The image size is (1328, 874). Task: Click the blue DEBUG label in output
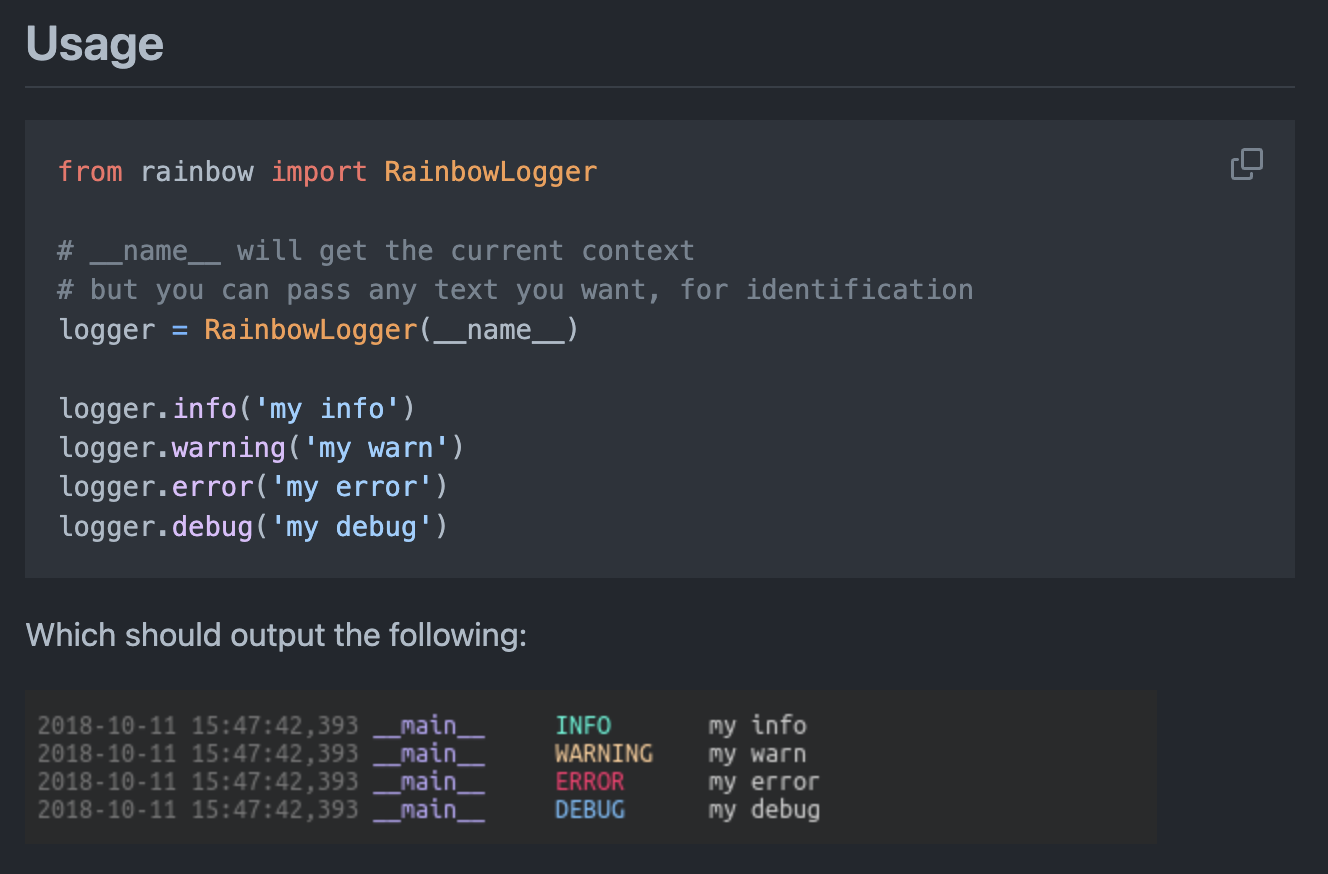(x=590, y=809)
